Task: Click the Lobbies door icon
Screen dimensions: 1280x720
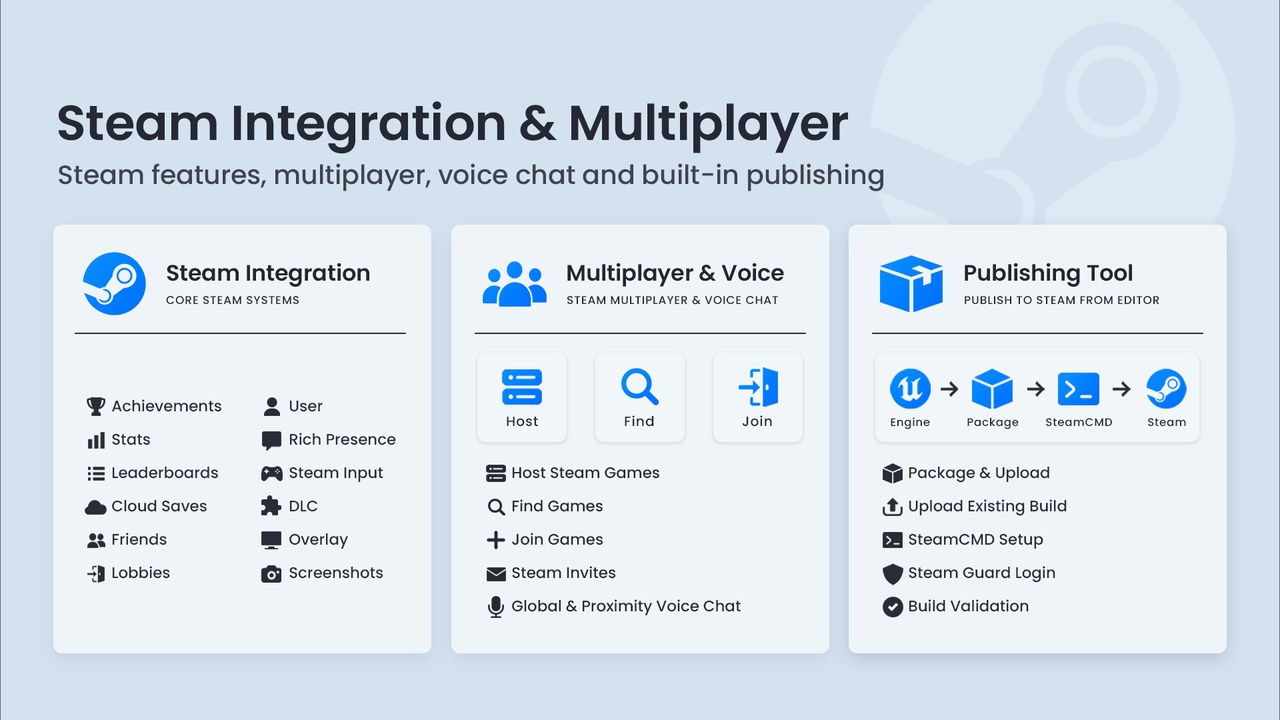Action: coord(96,573)
